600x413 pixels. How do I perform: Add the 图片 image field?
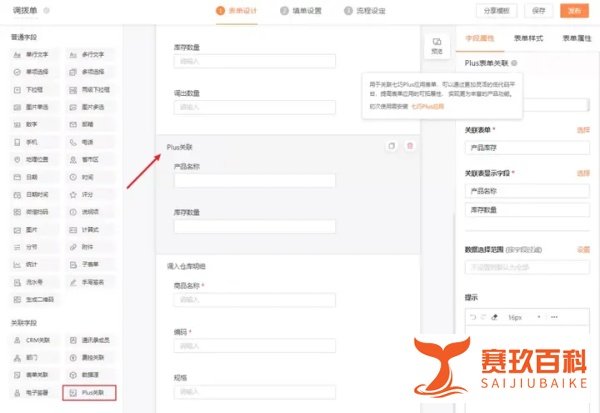pyautogui.click(x=34, y=230)
